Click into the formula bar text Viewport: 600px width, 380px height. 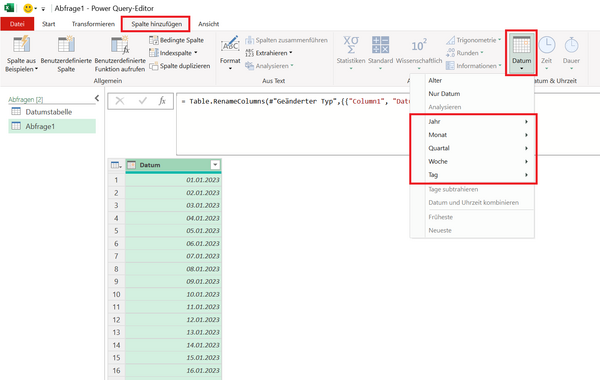click(x=295, y=102)
